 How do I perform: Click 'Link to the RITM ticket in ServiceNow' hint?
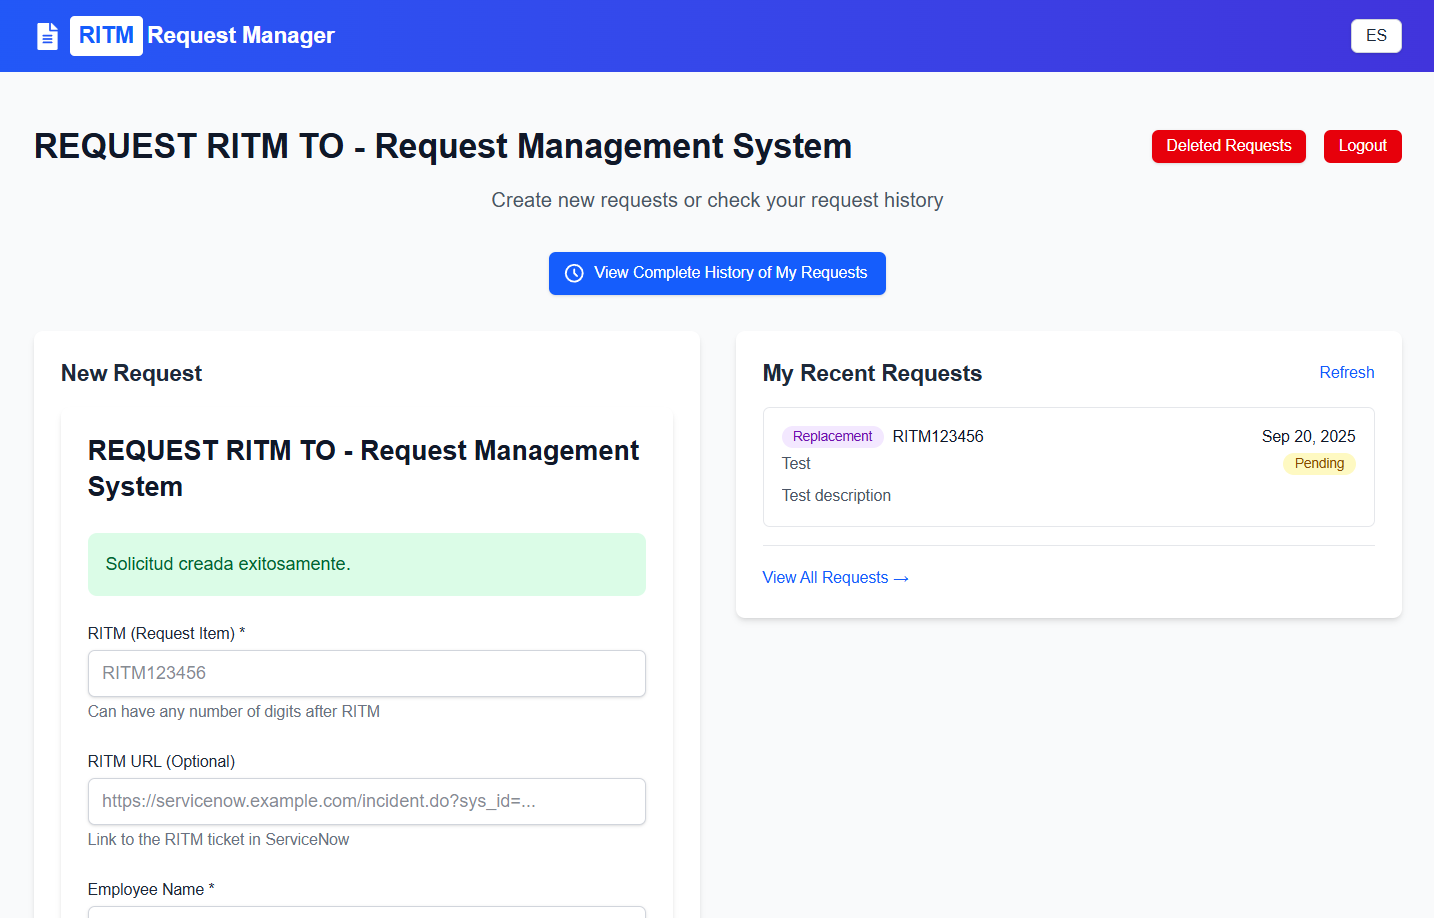click(219, 839)
